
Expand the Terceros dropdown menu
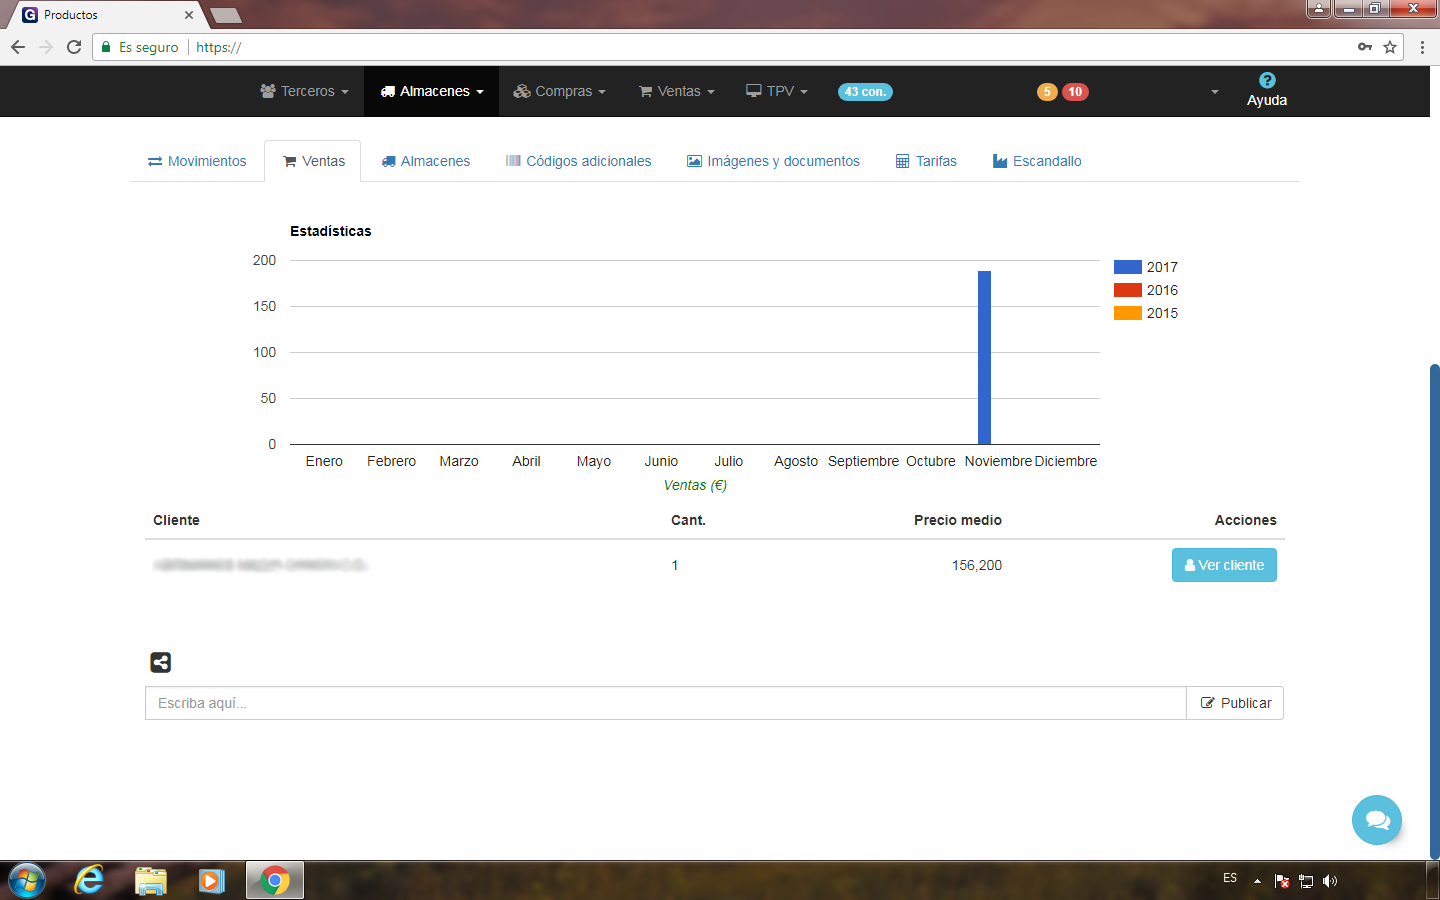[305, 91]
